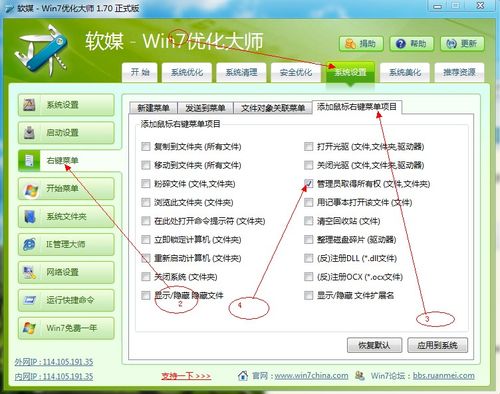Select the 系统设置 top tab

point(350,73)
